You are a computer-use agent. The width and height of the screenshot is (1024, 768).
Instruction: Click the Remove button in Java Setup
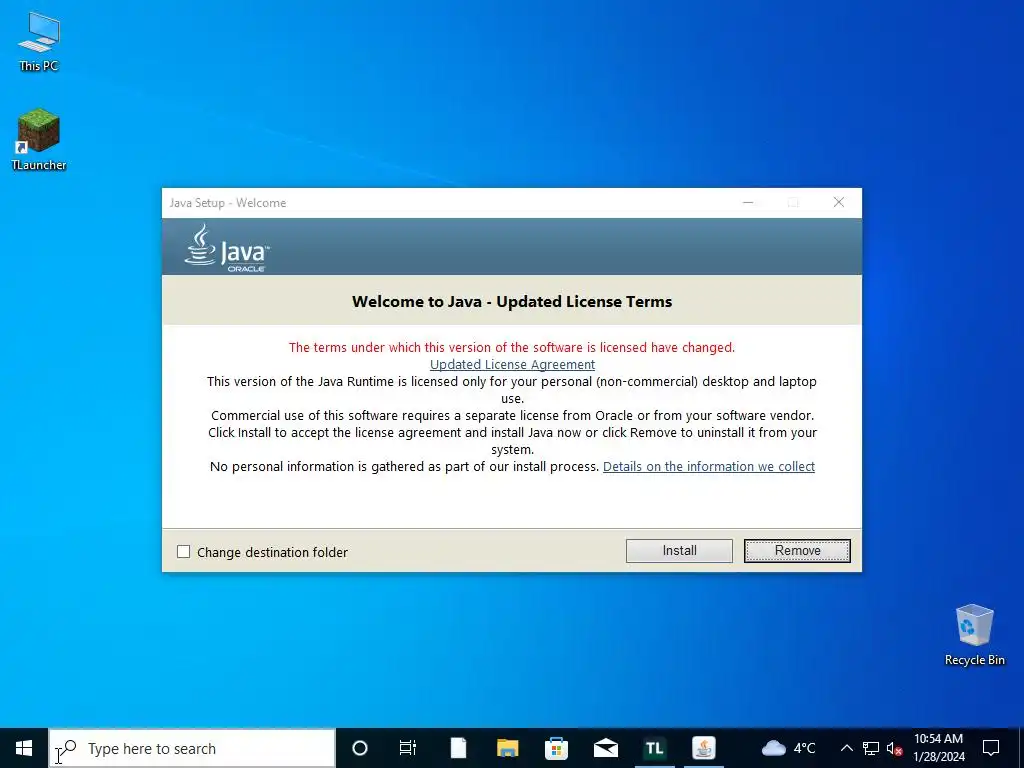tap(797, 551)
